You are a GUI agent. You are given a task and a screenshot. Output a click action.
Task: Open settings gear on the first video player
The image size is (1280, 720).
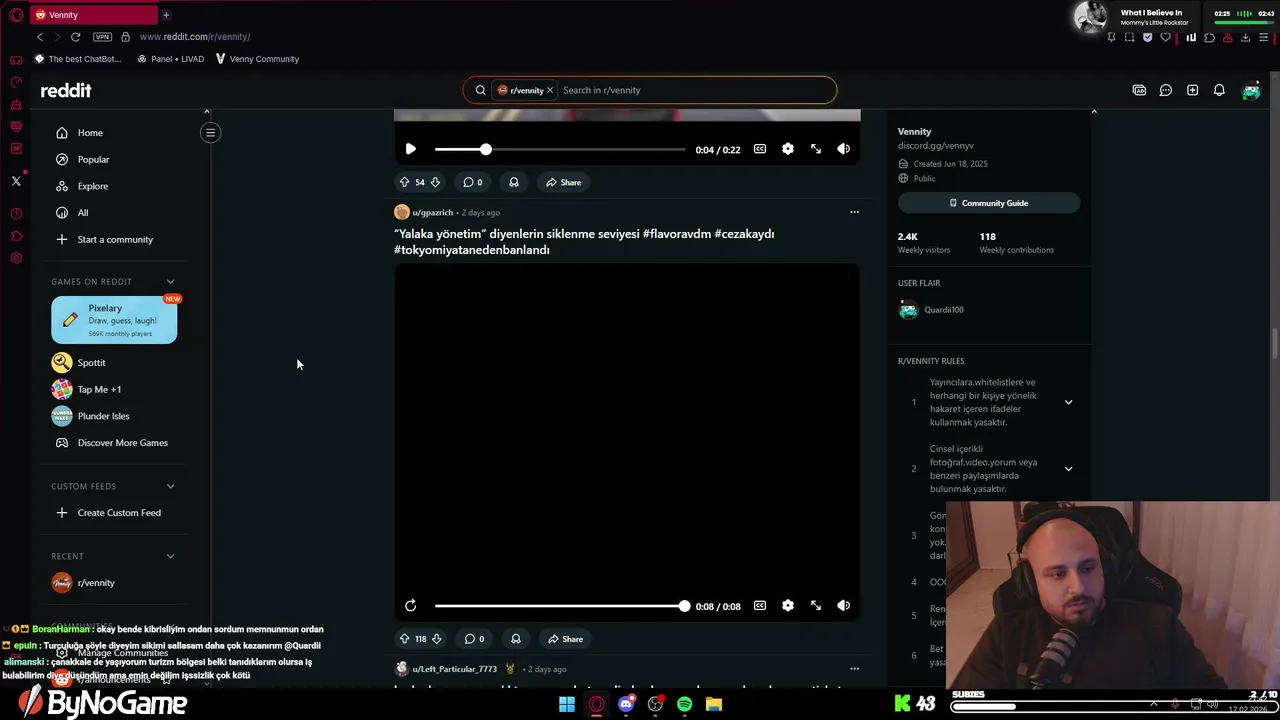click(x=788, y=149)
